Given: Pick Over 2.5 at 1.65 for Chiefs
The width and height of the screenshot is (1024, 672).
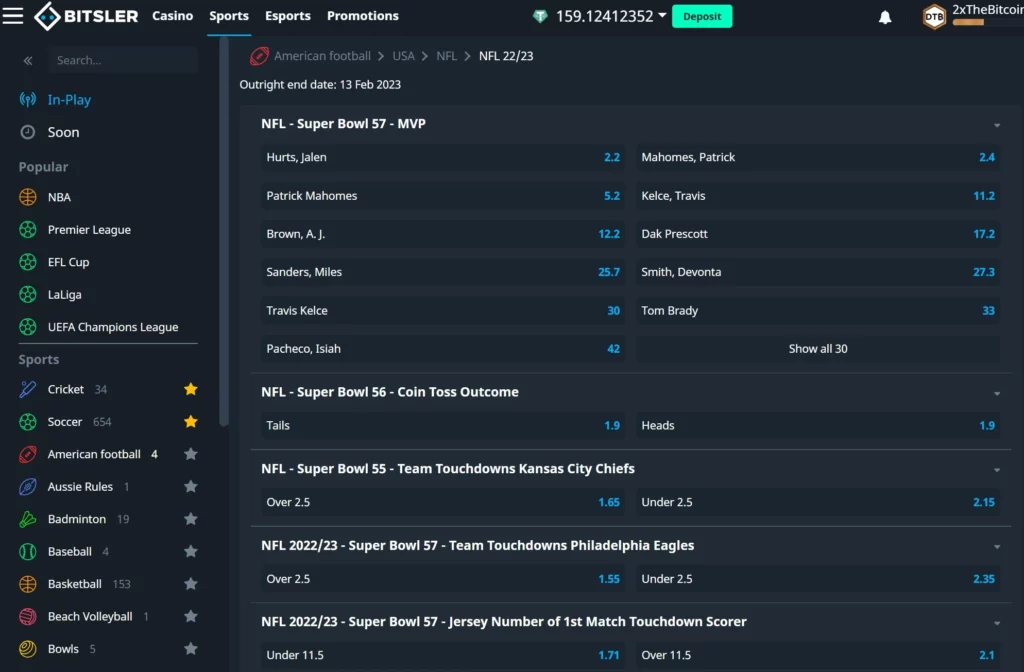Looking at the screenshot, I should click(443, 502).
